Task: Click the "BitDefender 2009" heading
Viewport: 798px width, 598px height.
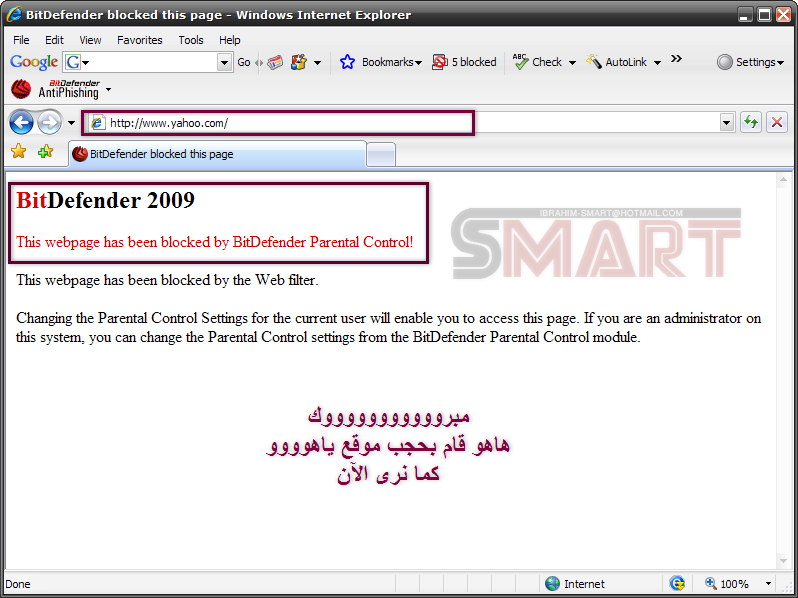Action: pos(105,200)
